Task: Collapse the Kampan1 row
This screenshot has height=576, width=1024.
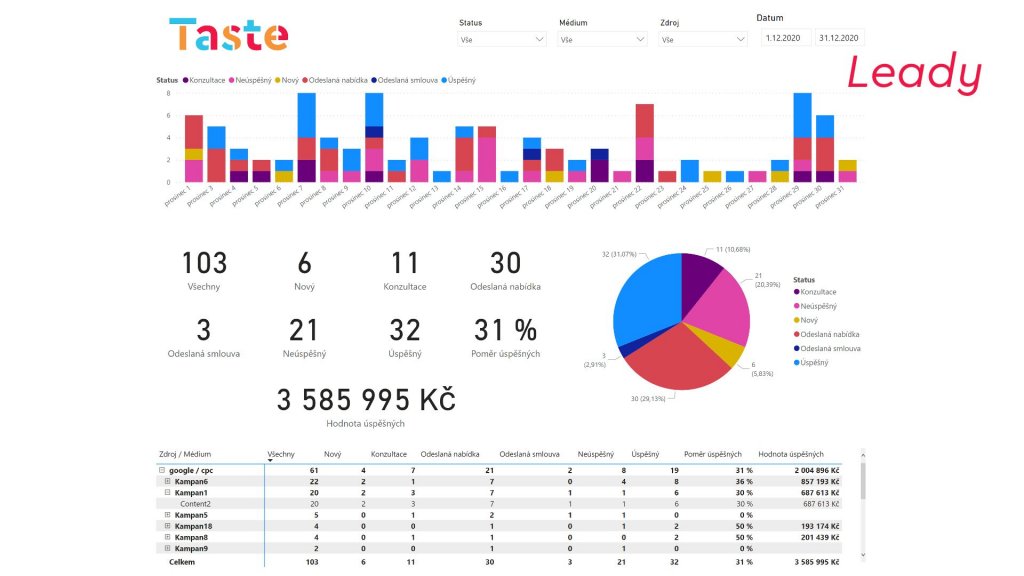Action: (168, 493)
